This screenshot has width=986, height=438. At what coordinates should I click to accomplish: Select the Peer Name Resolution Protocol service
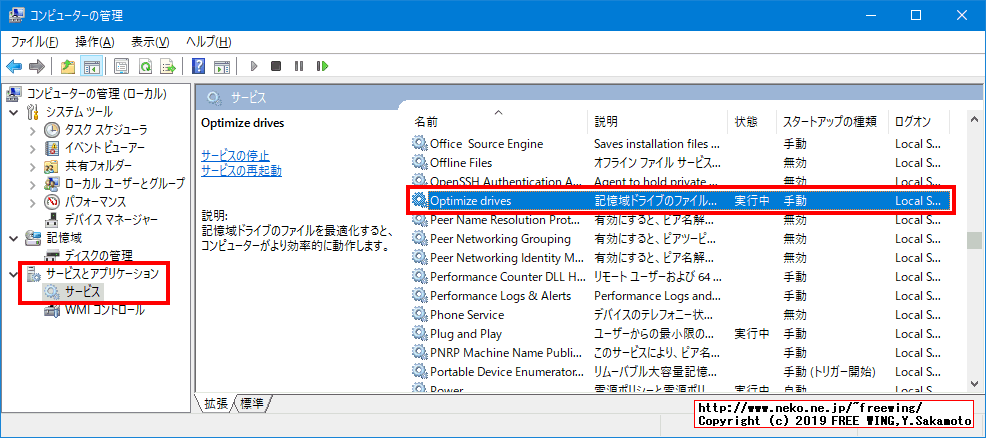tap(680, 220)
